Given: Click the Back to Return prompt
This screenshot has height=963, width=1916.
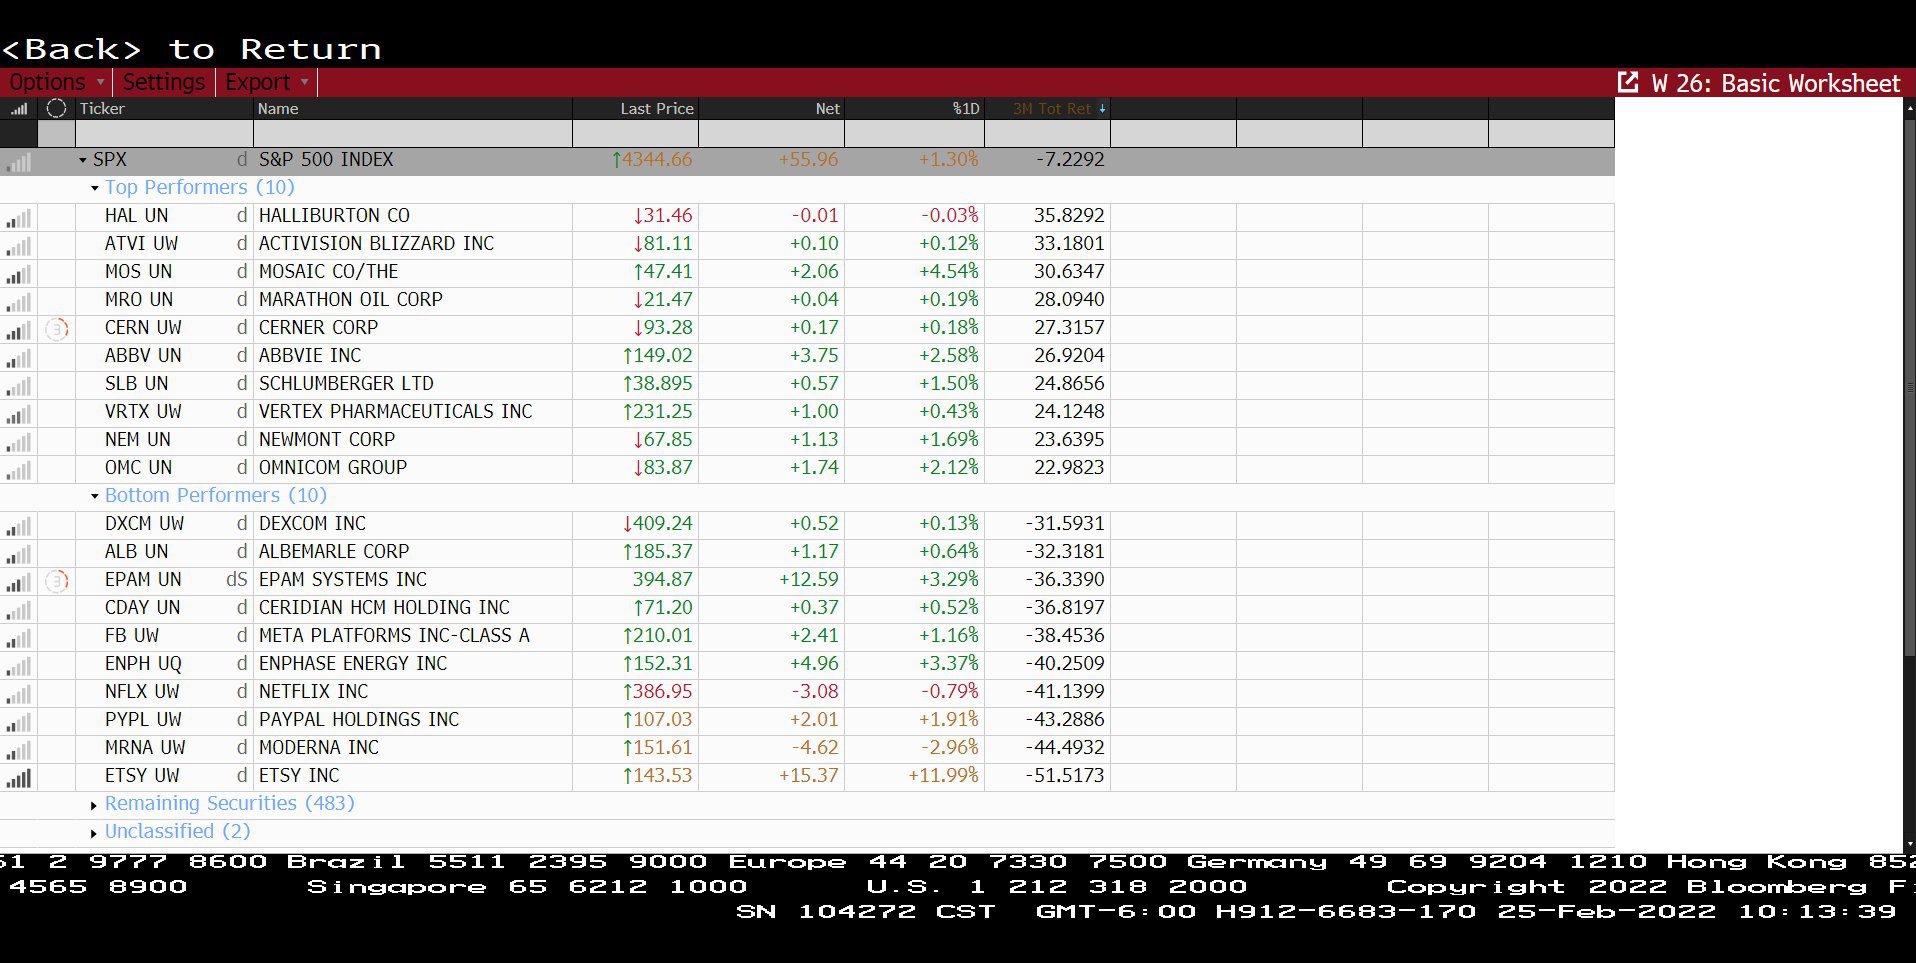Looking at the screenshot, I should tap(191, 48).
